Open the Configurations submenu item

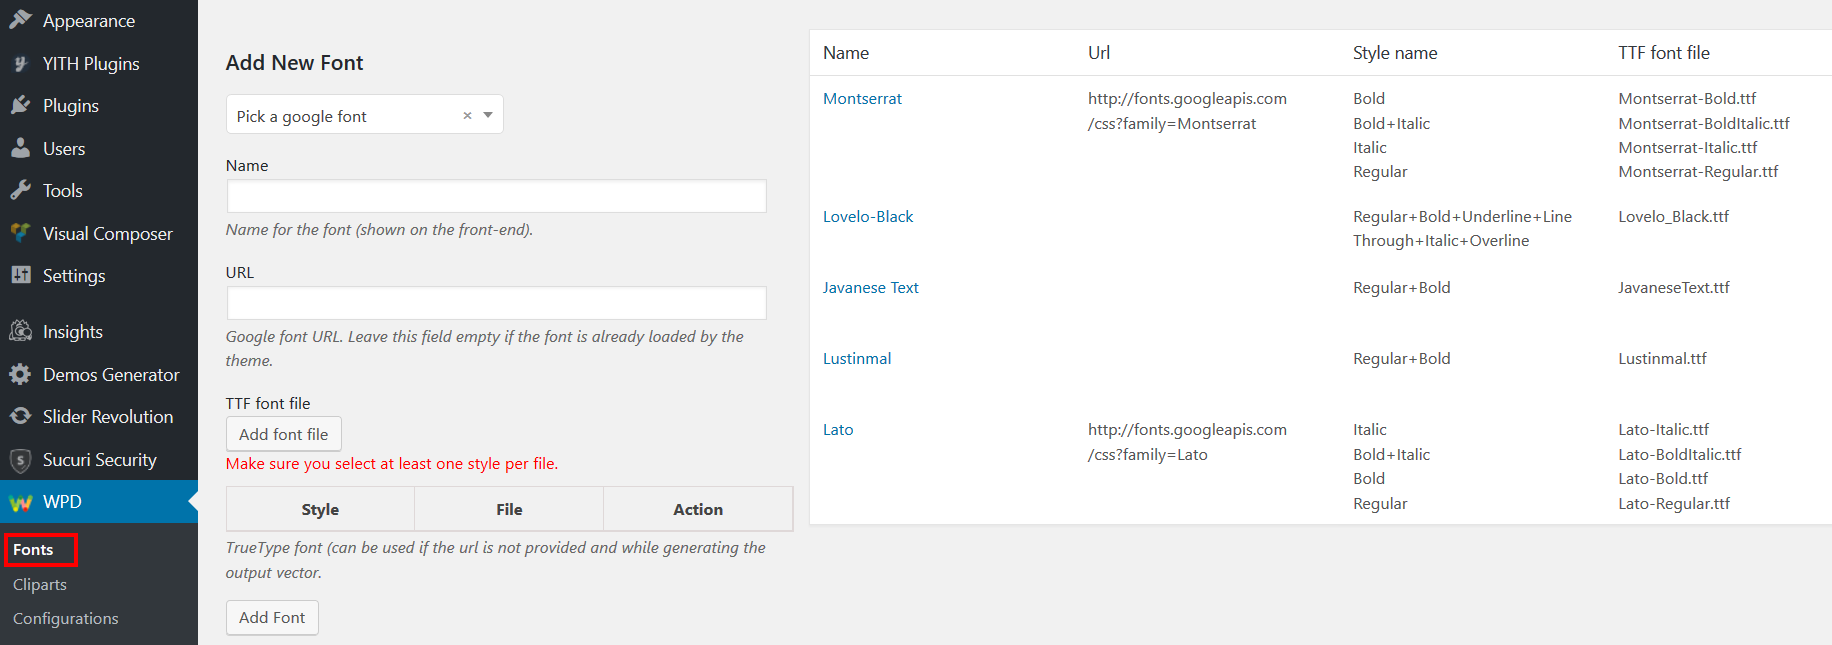(66, 618)
